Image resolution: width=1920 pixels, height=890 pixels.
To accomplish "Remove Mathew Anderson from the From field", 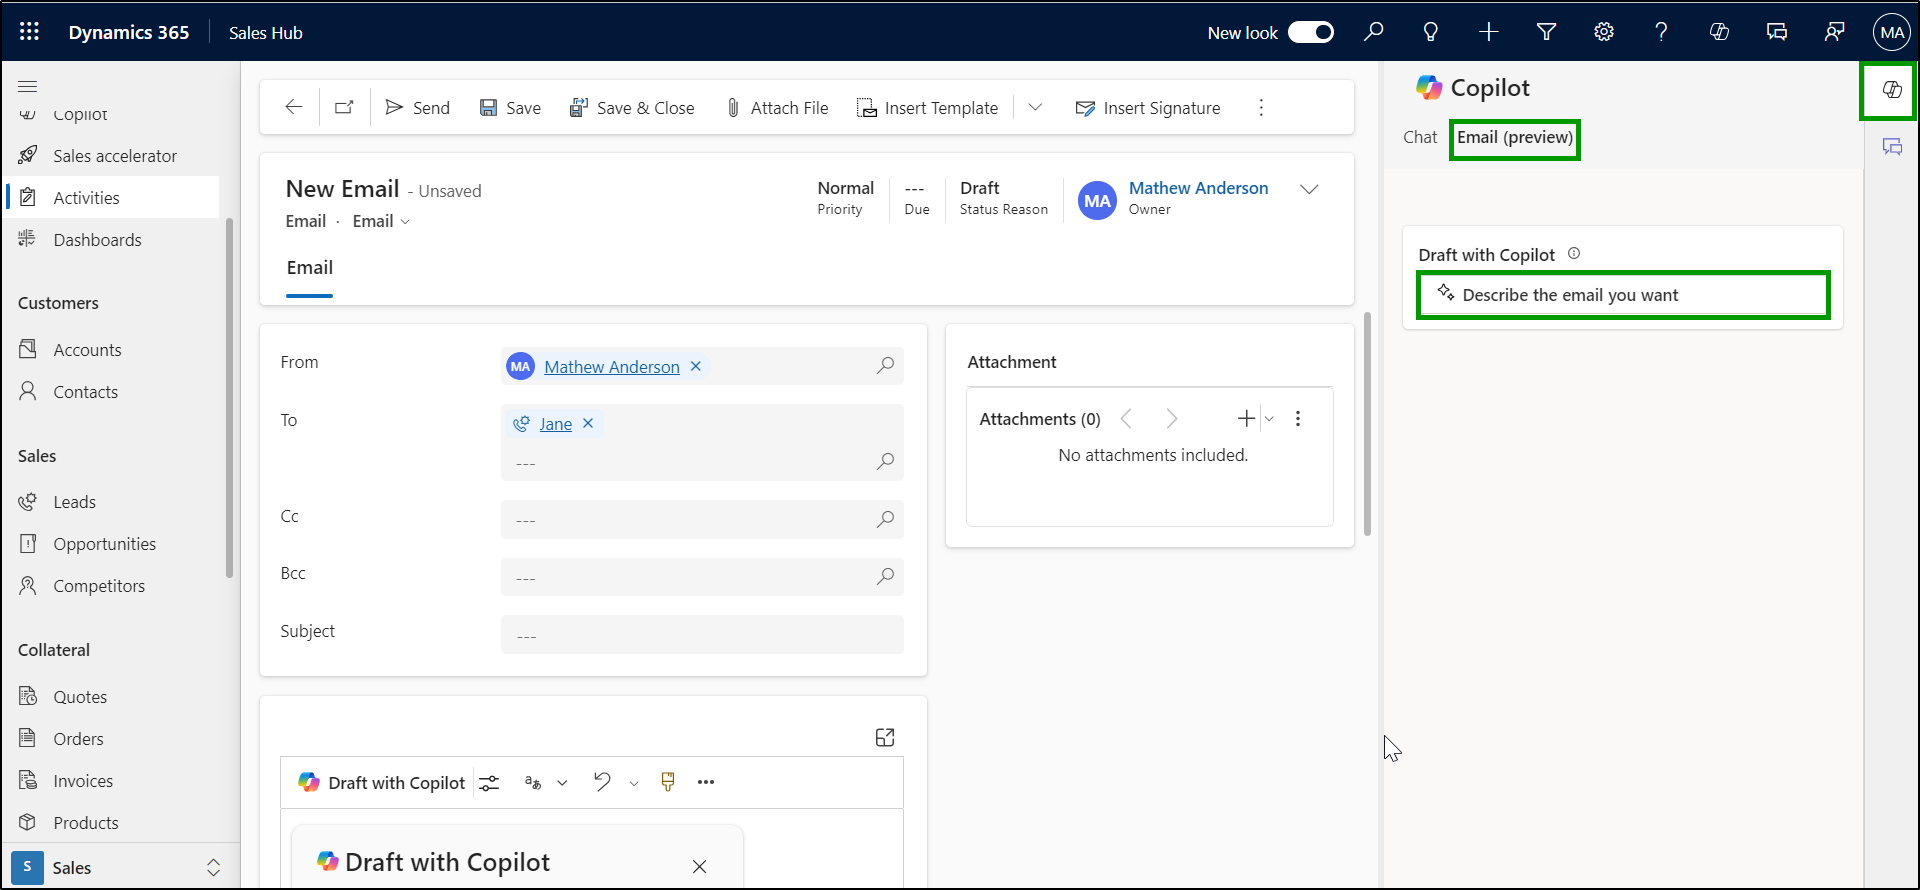I will pyautogui.click(x=696, y=366).
